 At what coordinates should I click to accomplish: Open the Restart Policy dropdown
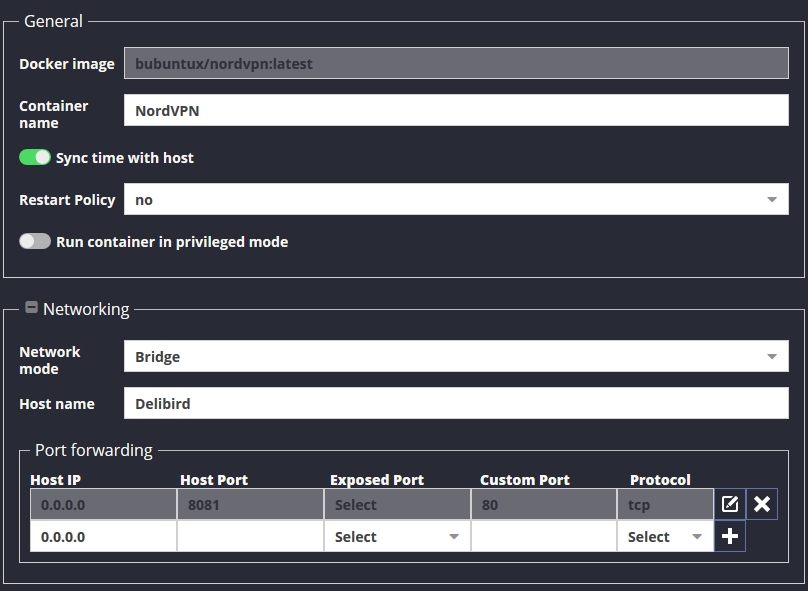[456, 199]
